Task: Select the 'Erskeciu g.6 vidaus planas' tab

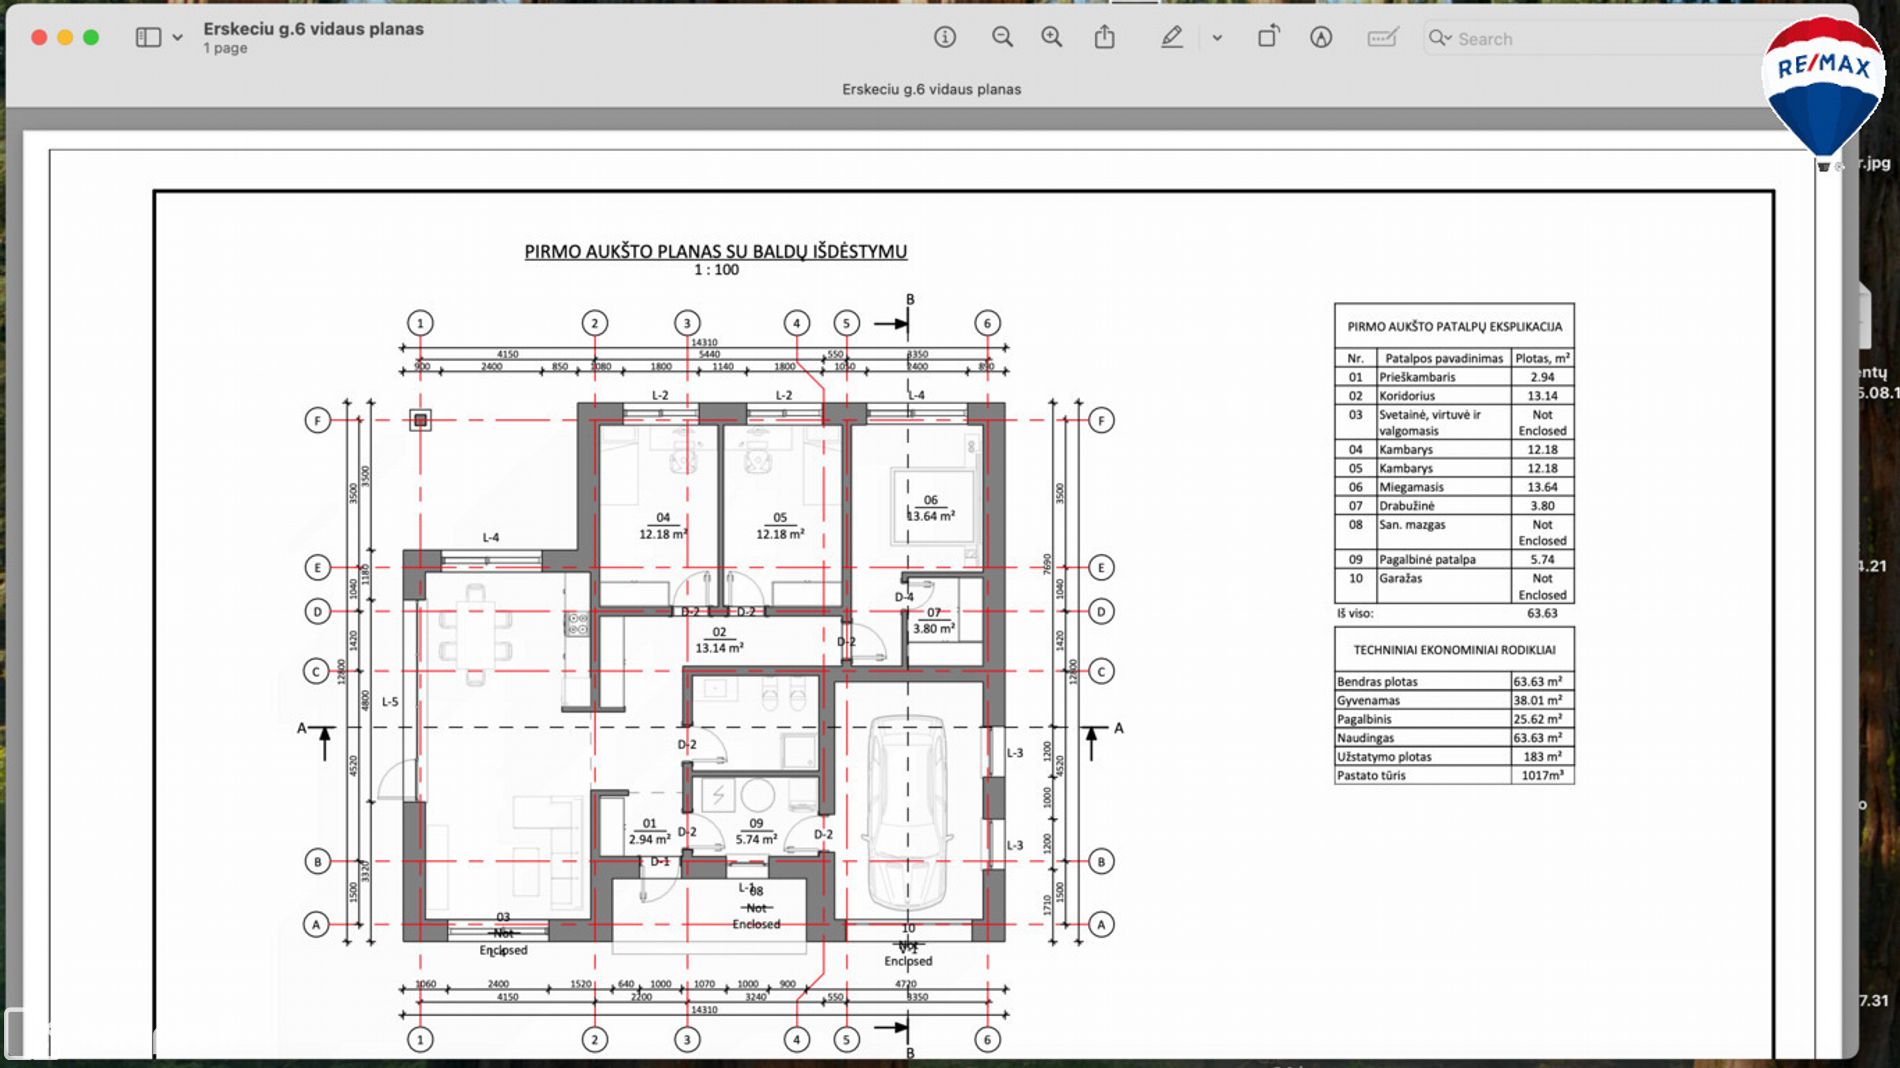Action: click(x=931, y=89)
